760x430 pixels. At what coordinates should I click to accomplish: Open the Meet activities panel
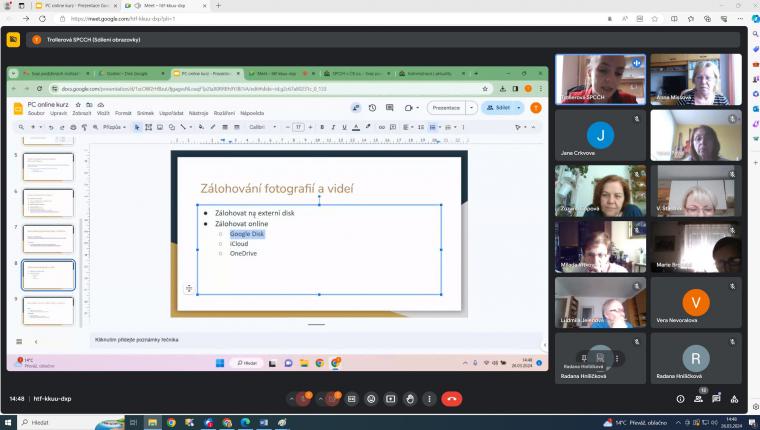[734, 399]
